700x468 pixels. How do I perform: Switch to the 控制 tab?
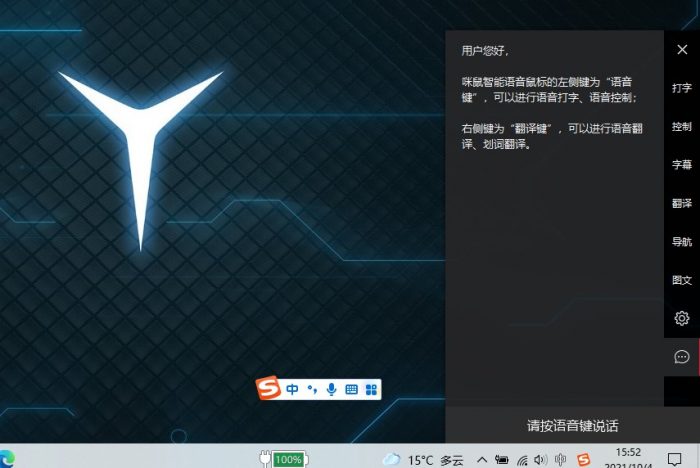click(682, 127)
